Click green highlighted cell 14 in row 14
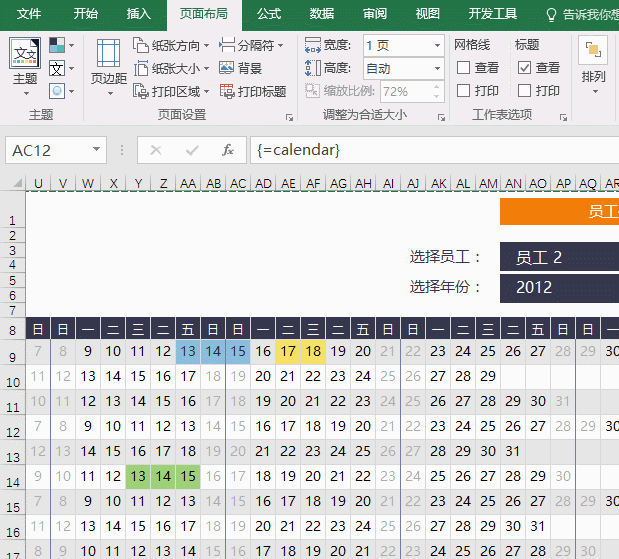Image resolution: width=619 pixels, height=559 pixels. tap(163, 476)
